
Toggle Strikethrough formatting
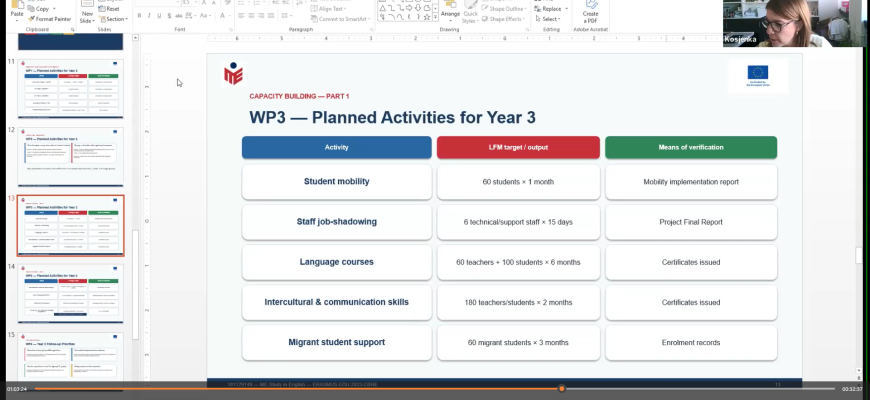(x=179, y=16)
